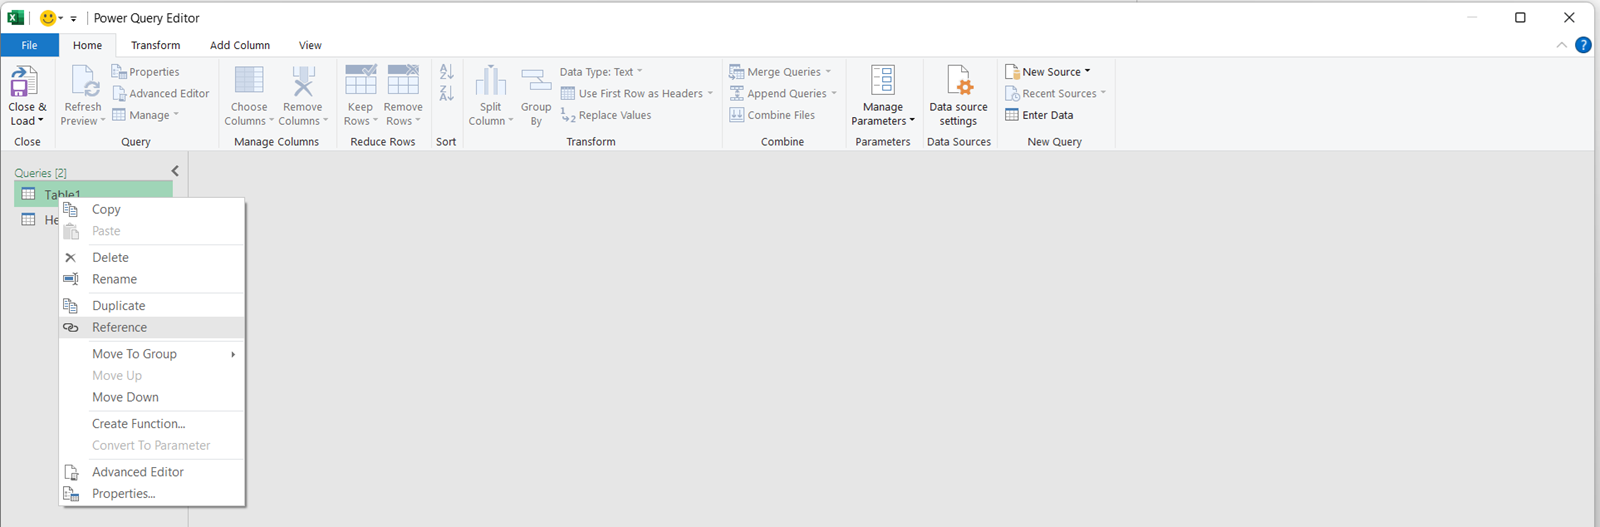Choose Duplicate from the context menu

pyautogui.click(x=152, y=305)
